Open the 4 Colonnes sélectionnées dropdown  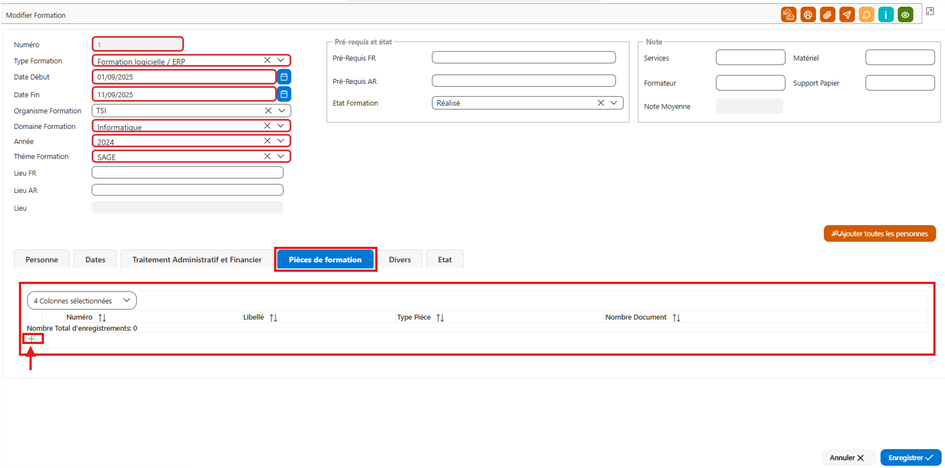coord(82,301)
